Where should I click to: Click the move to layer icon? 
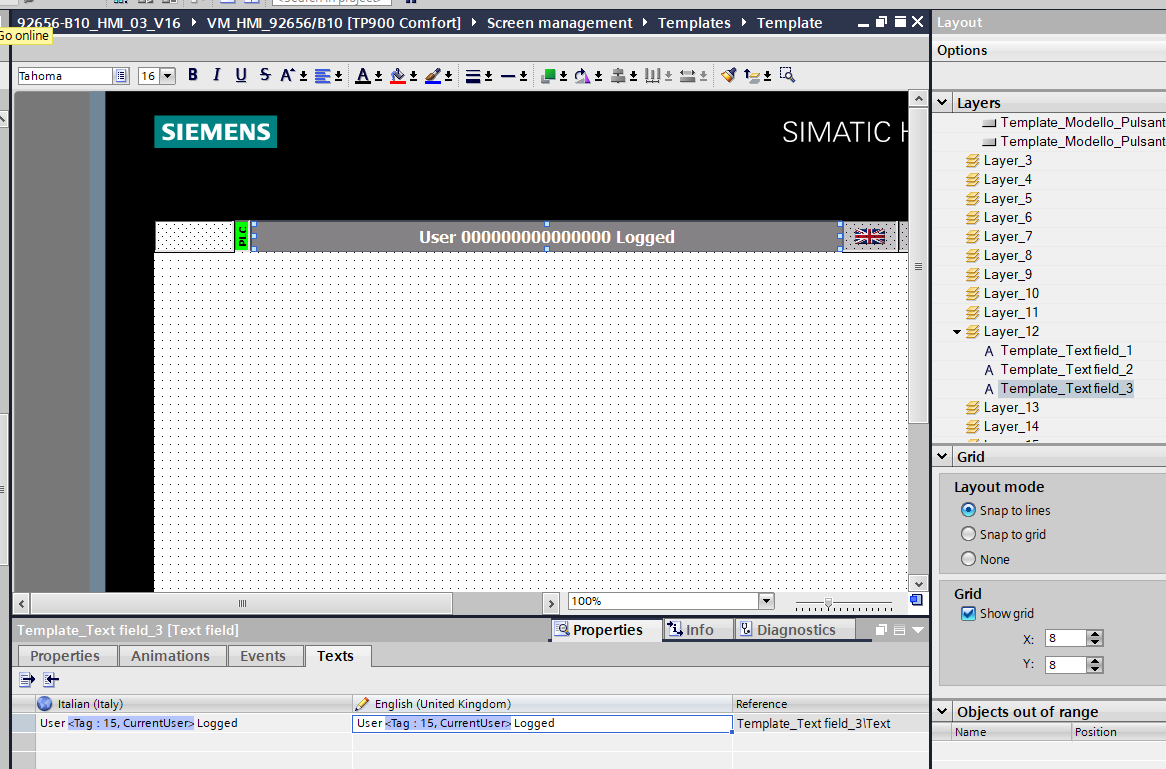coord(752,75)
